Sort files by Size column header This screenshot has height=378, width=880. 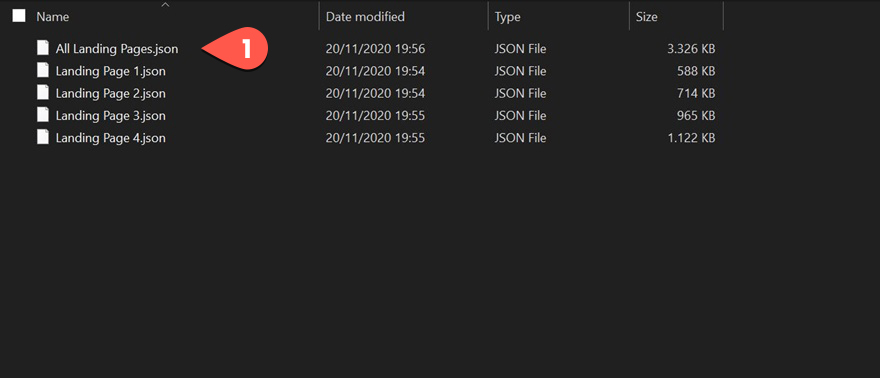pyautogui.click(x=647, y=17)
